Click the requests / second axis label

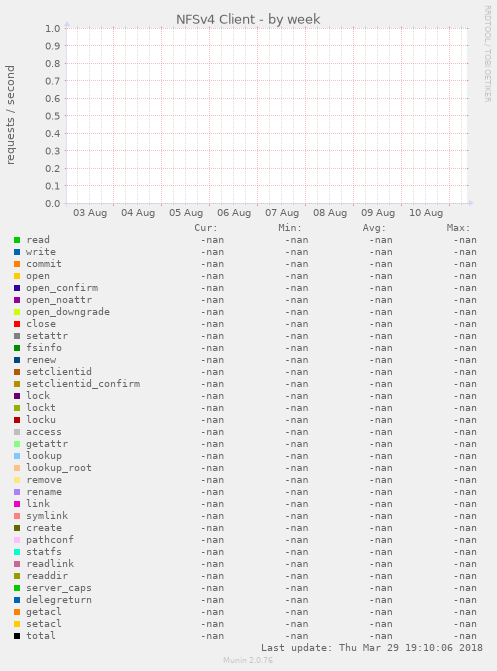point(10,115)
